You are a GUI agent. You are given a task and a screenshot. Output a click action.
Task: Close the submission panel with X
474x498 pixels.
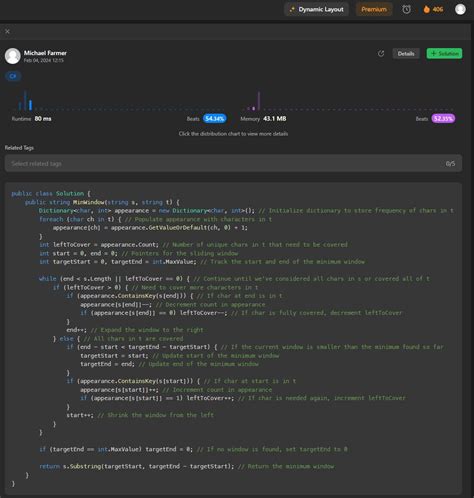coord(7,31)
